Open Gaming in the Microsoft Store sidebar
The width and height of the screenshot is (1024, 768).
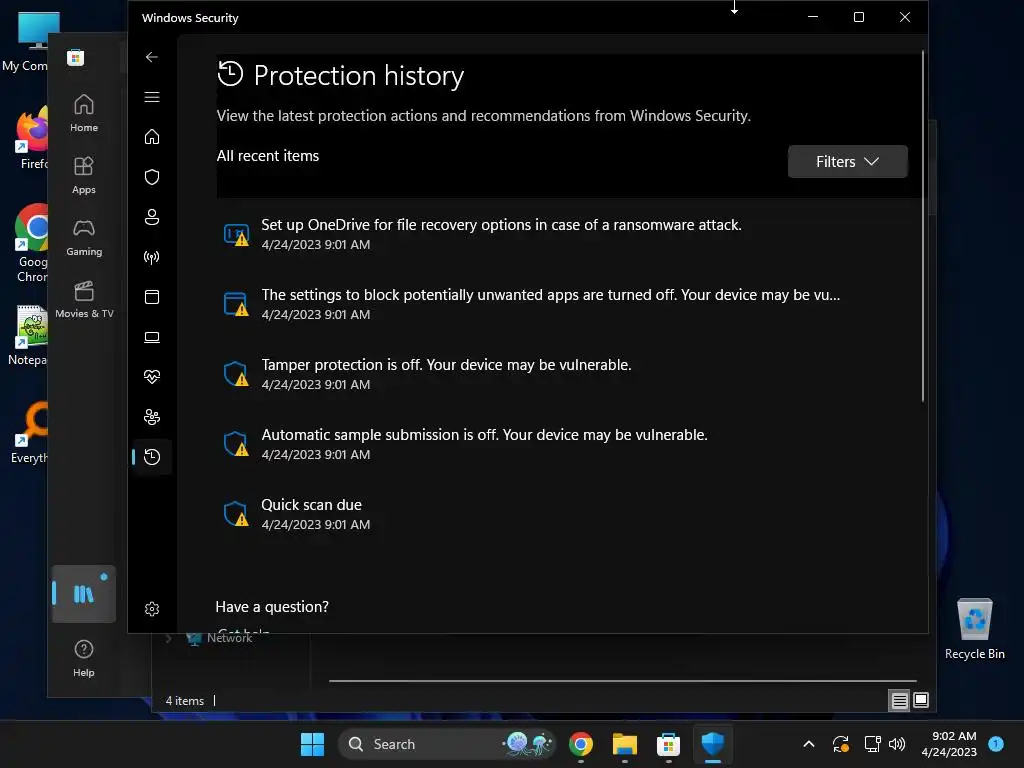tap(84, 238)
